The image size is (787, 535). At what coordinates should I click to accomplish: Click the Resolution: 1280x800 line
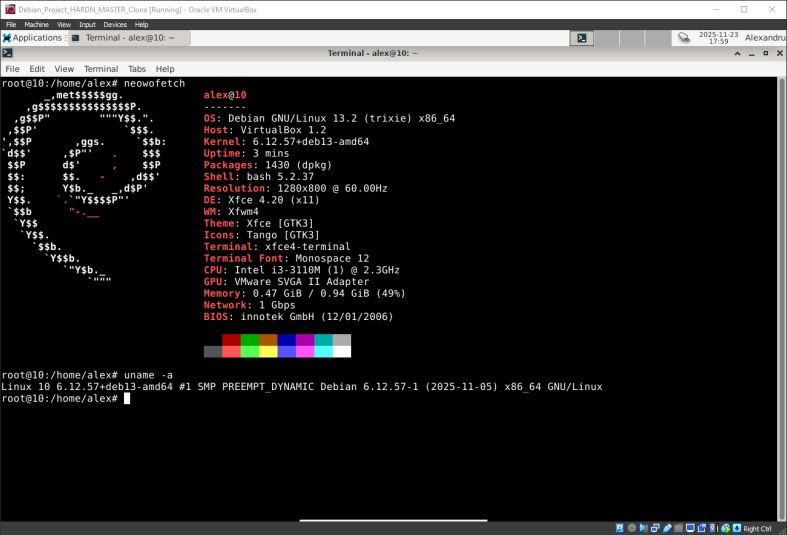[296, 188]
